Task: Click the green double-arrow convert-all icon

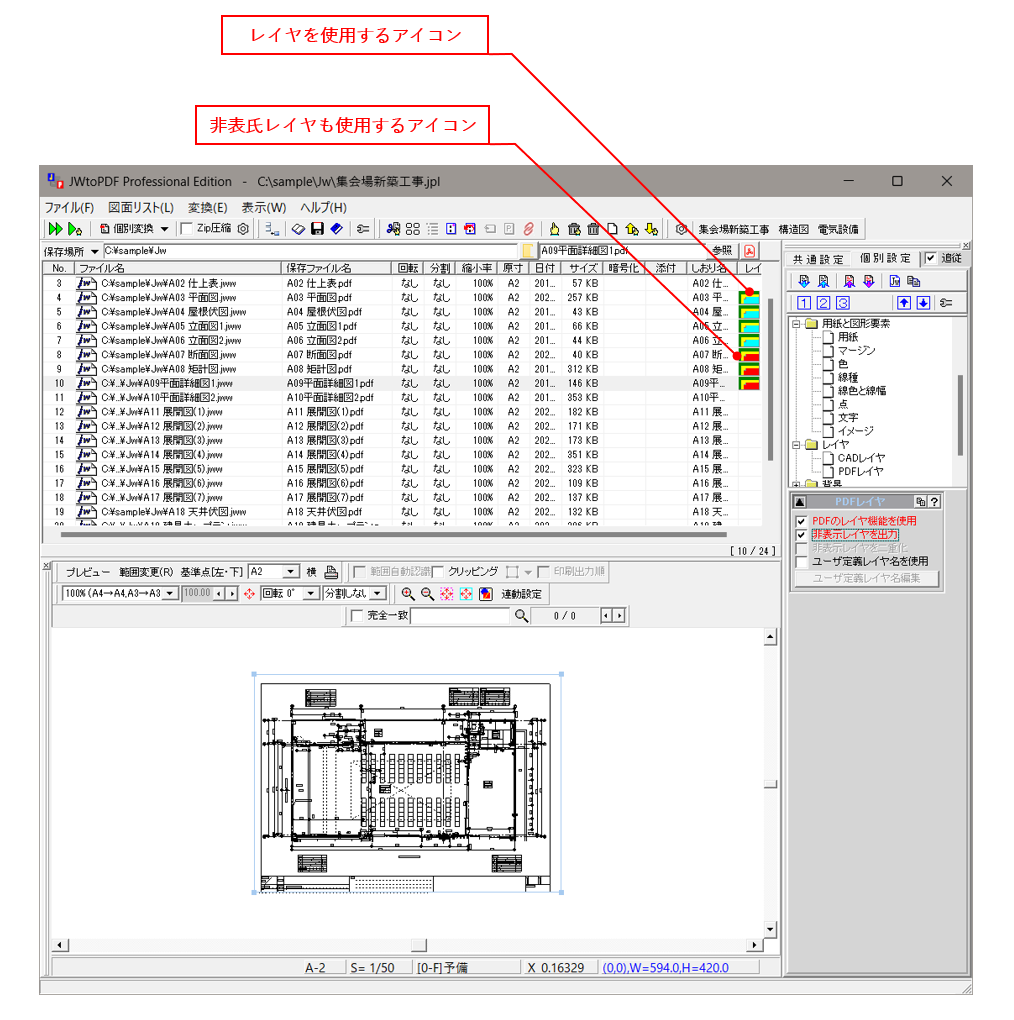Action: 55,229
